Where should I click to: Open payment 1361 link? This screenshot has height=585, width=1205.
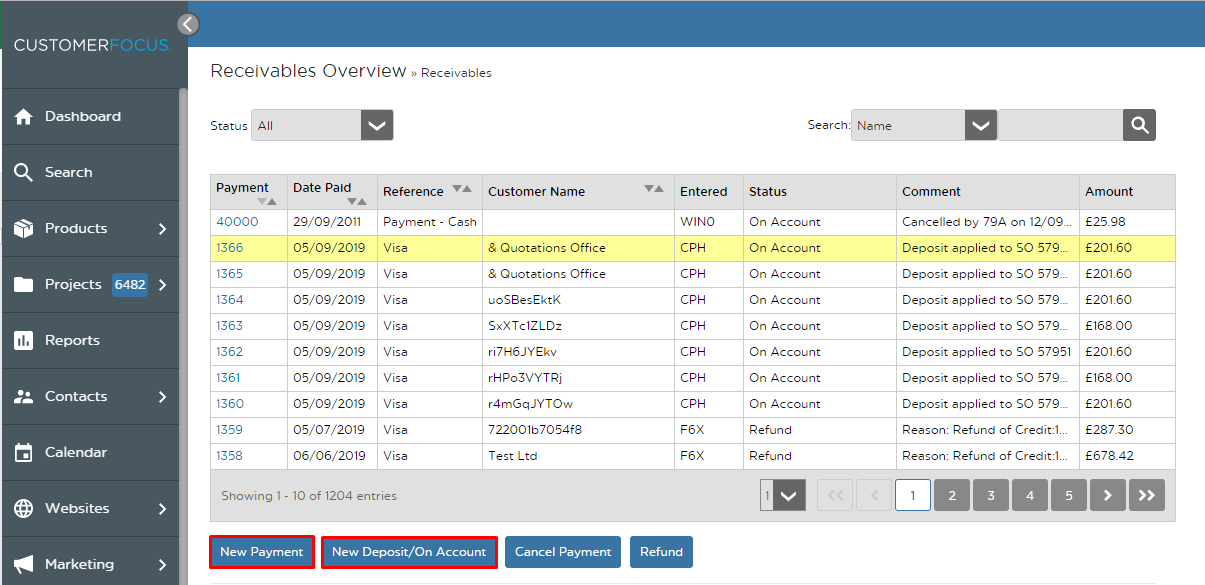tap(228, 378)
